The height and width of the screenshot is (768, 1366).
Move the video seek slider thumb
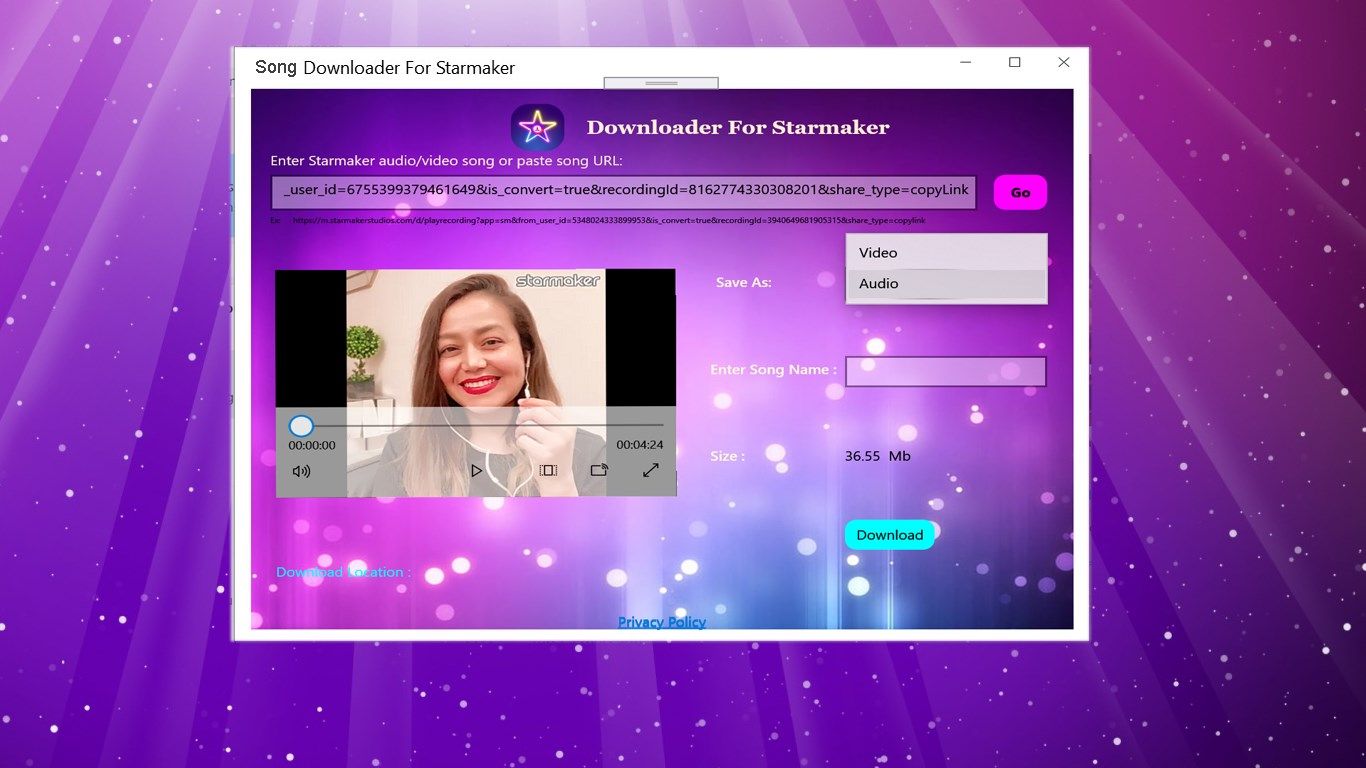point(301,426)
